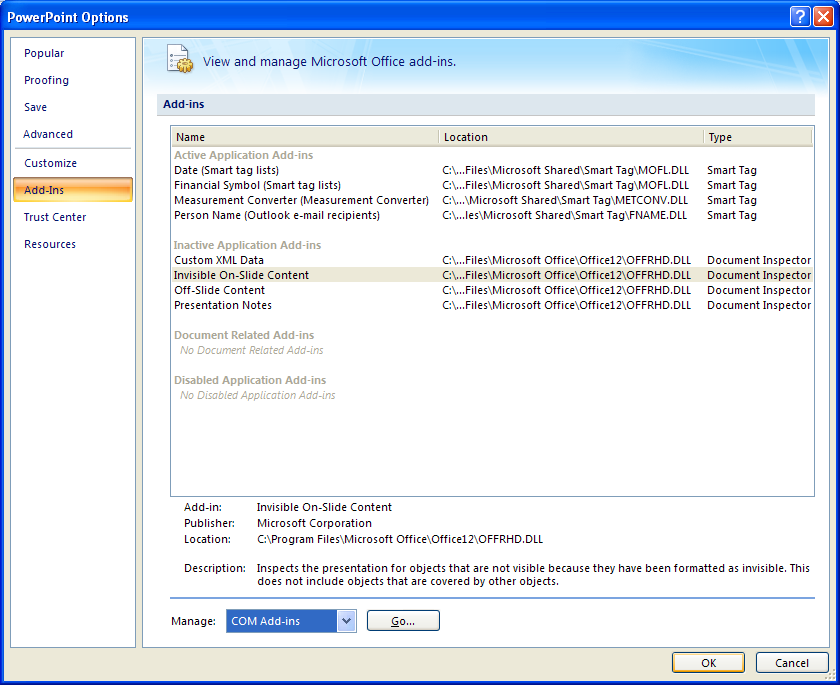This screenshot has height=685, width=840.
Task: Click Document Inspector type for Custom XML Data
Action: (759, 260)
